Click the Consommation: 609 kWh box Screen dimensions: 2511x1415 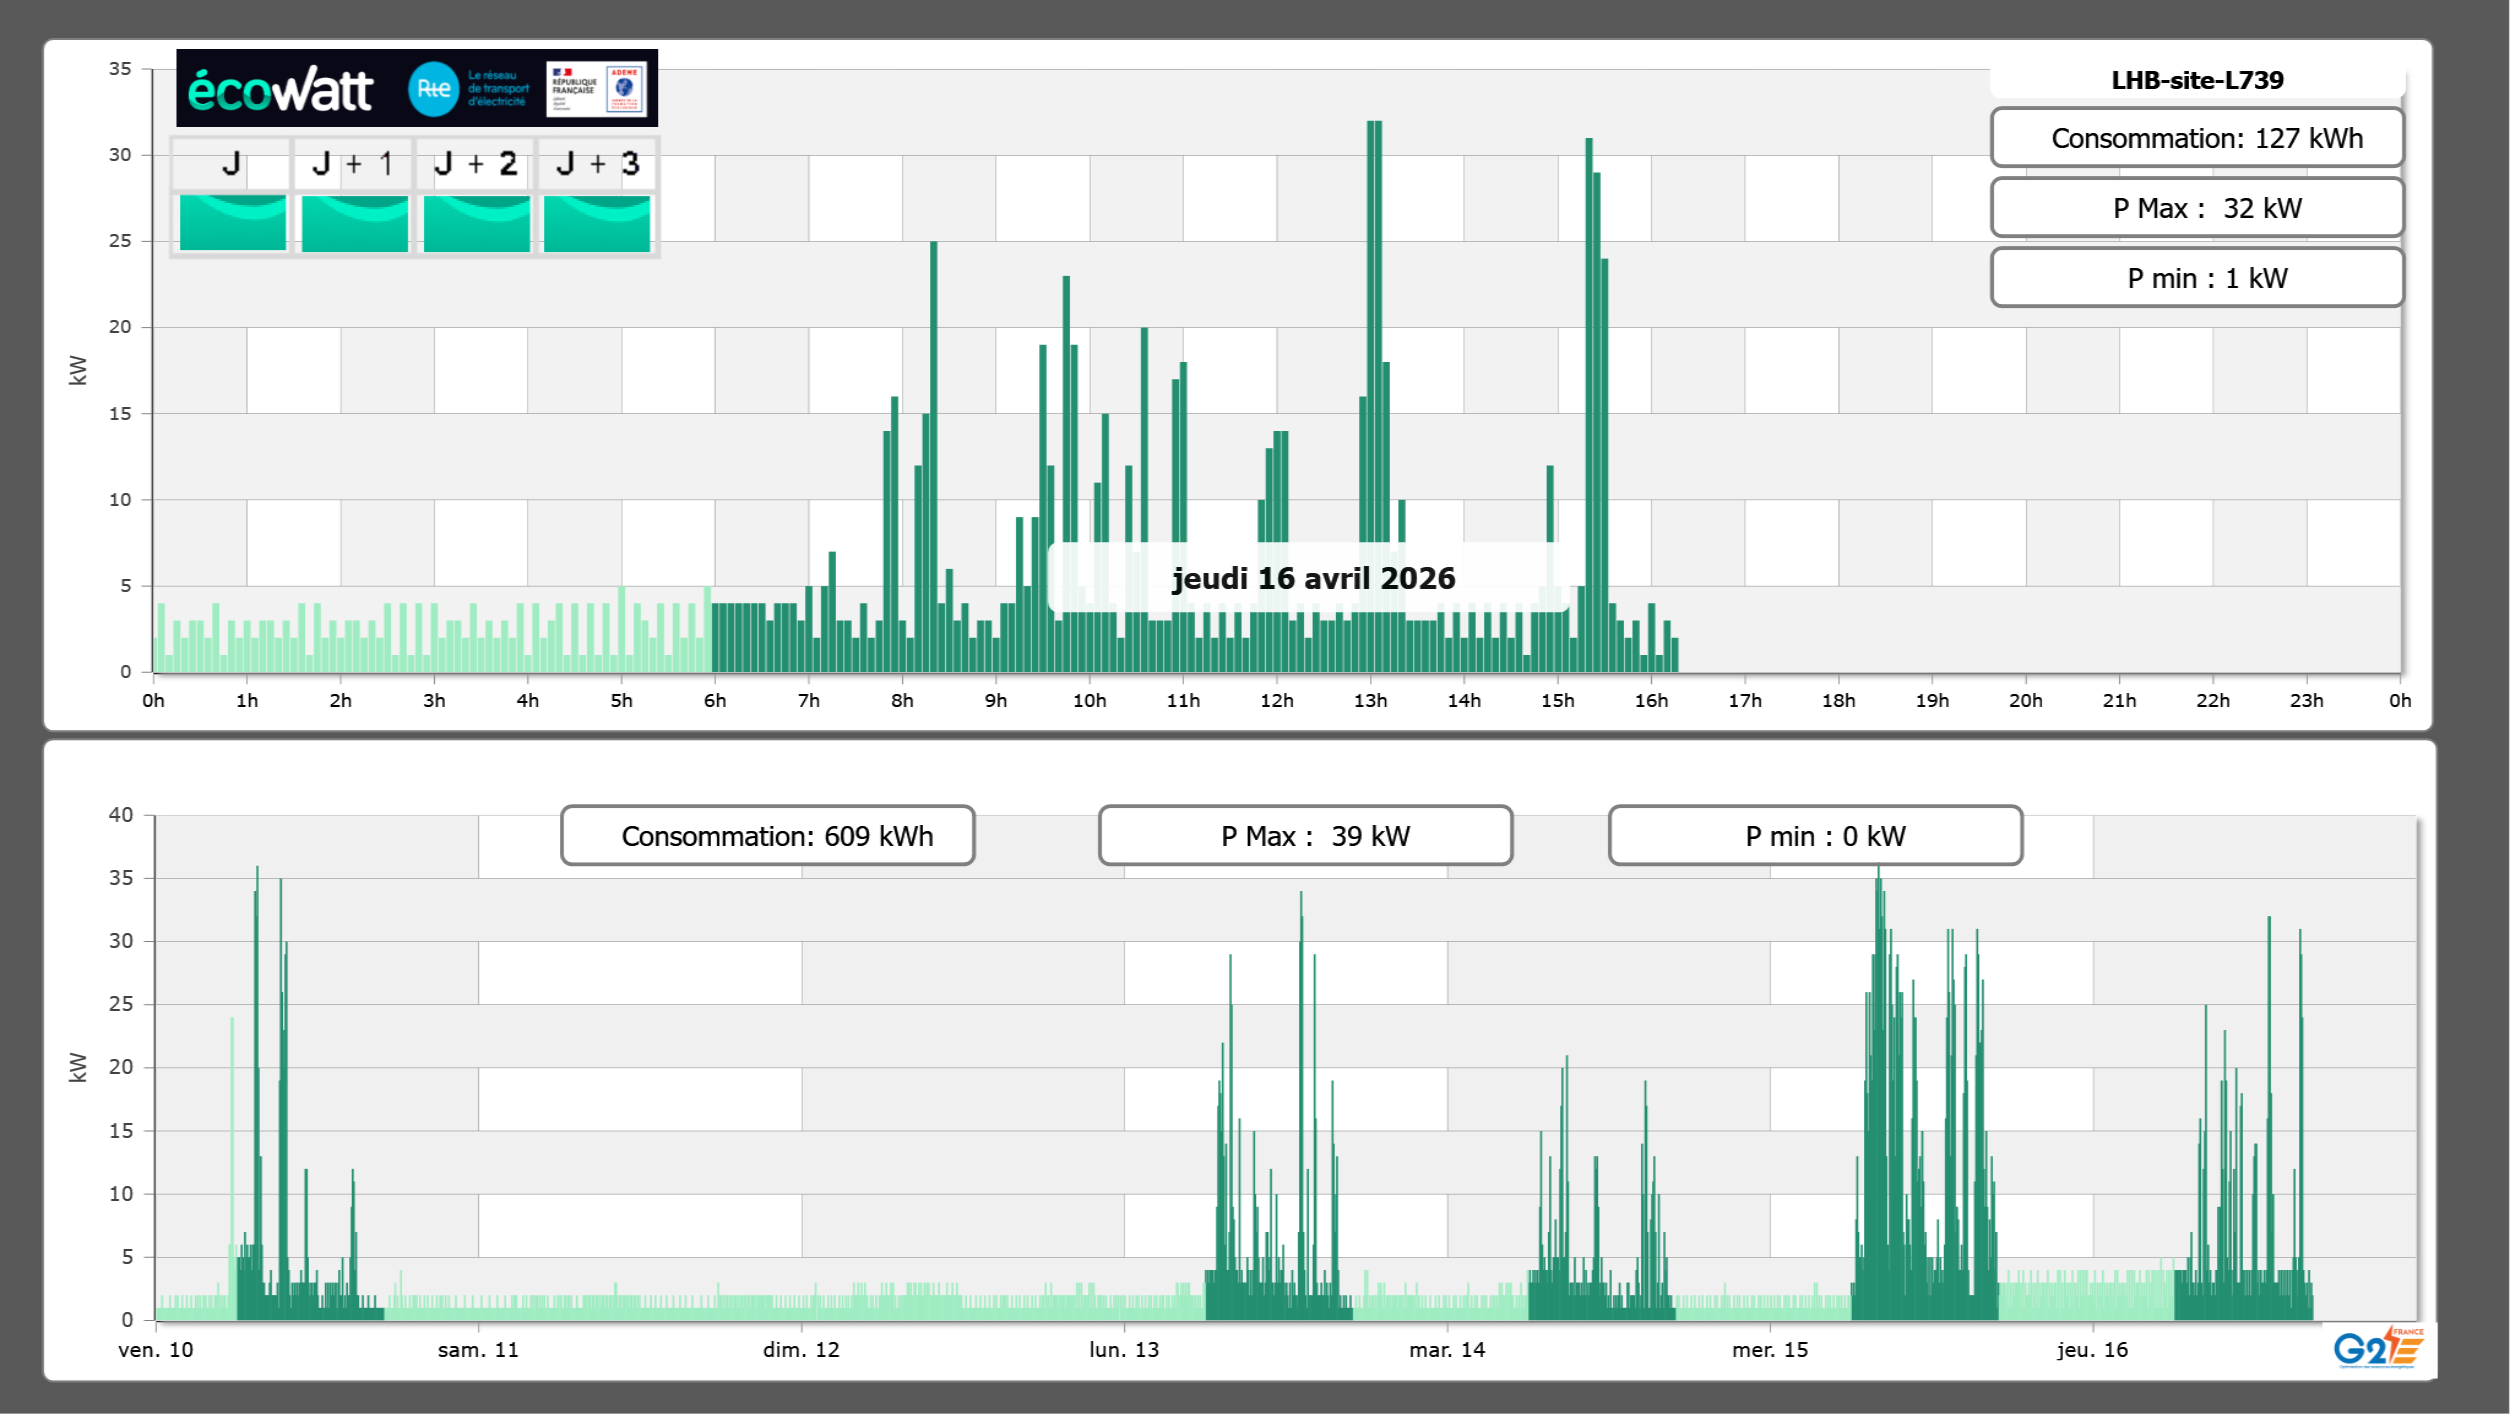[768, 836]
